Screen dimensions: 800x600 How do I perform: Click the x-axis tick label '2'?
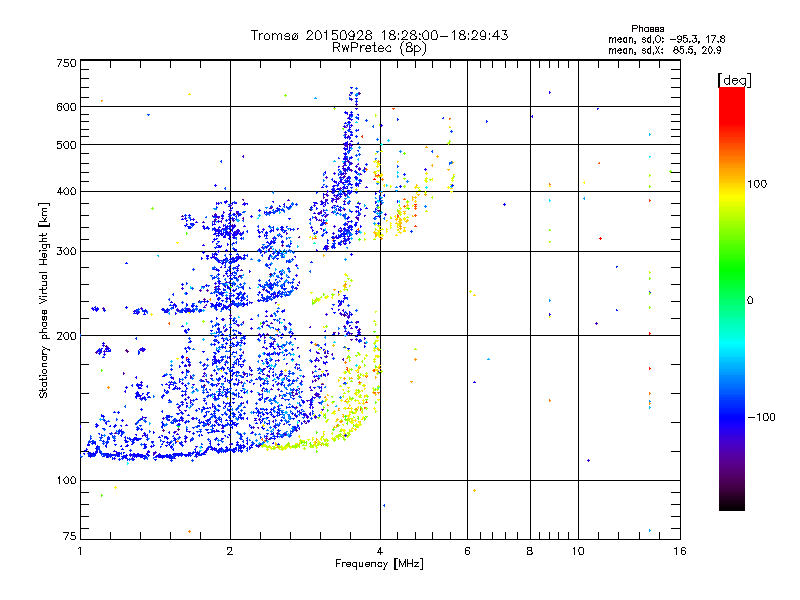[230, 551]
